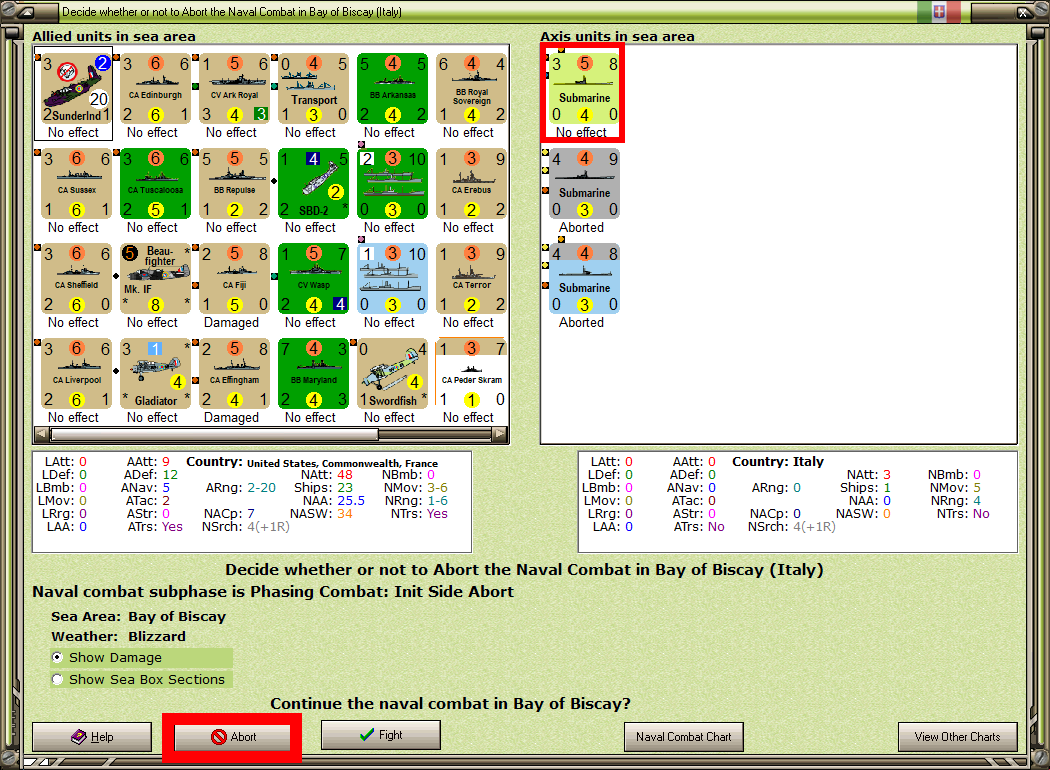This screenshot has height=770, width=1050.
Task: Click the Allied NAtt value 48
Action: [x=345, y=475]
